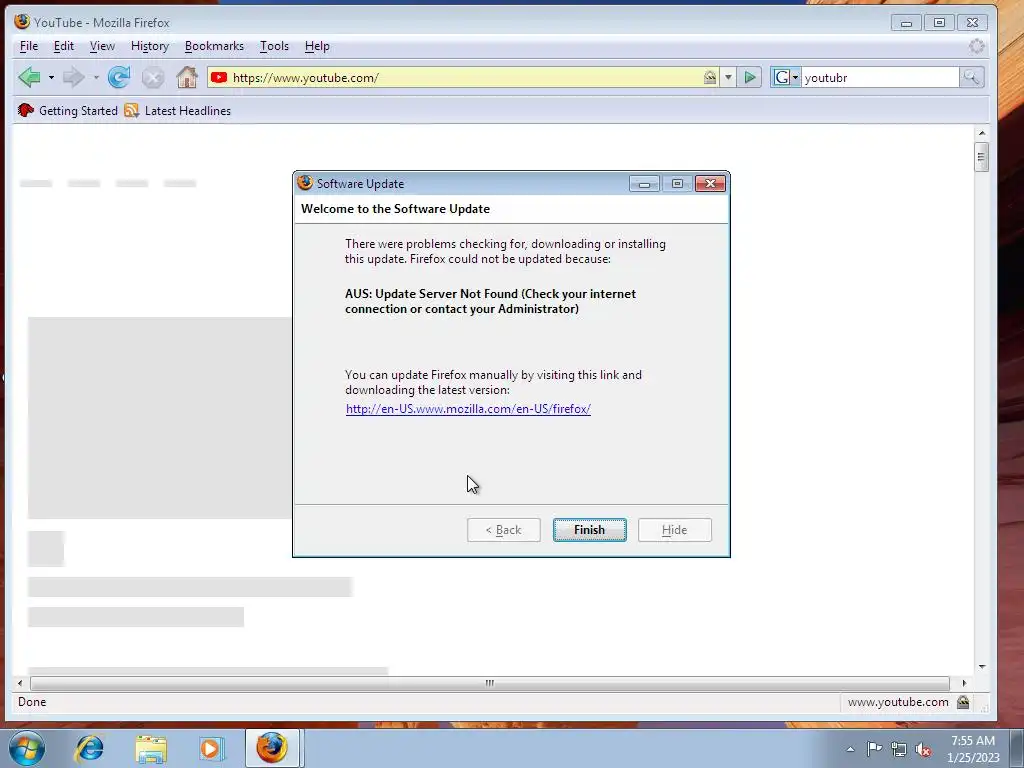1024x768 pixels.
Task: Open the View menu
Action: 102,46
